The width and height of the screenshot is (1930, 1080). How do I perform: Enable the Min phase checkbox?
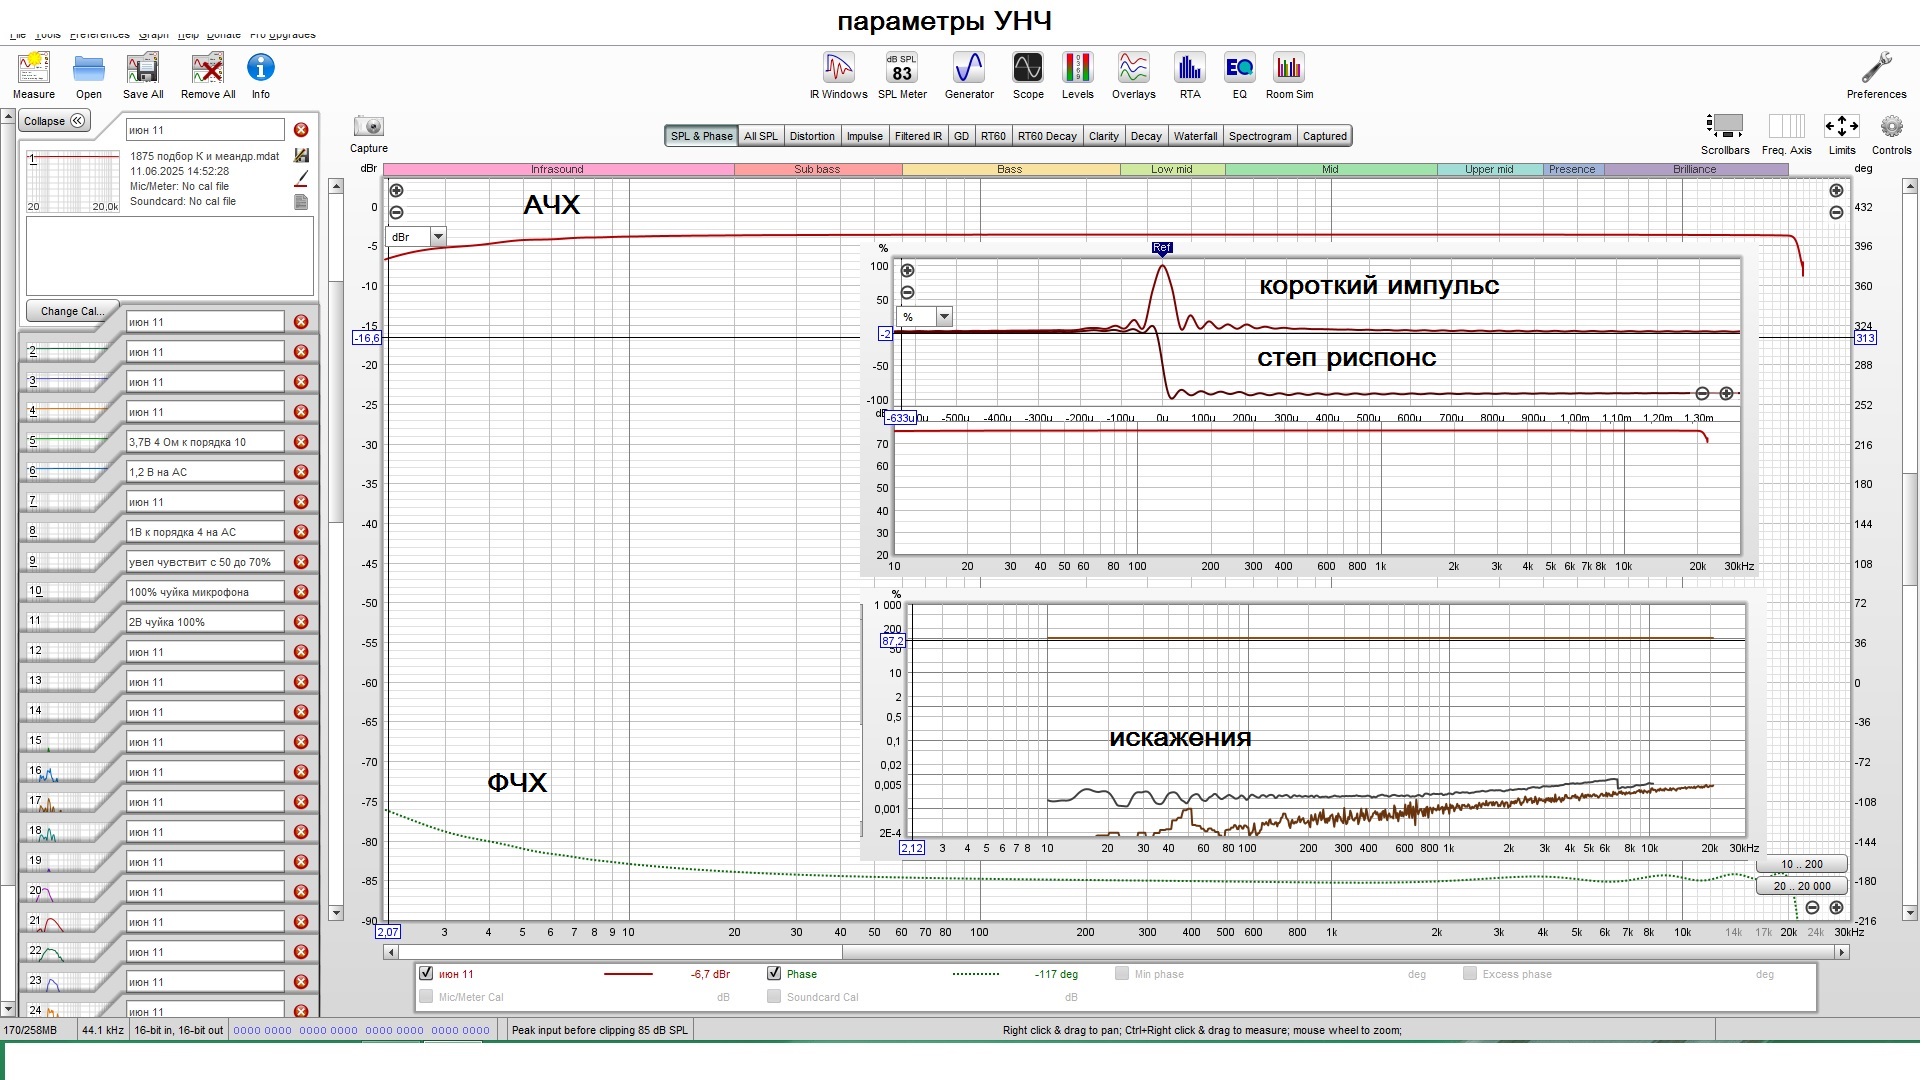(x=1122, y=974)
